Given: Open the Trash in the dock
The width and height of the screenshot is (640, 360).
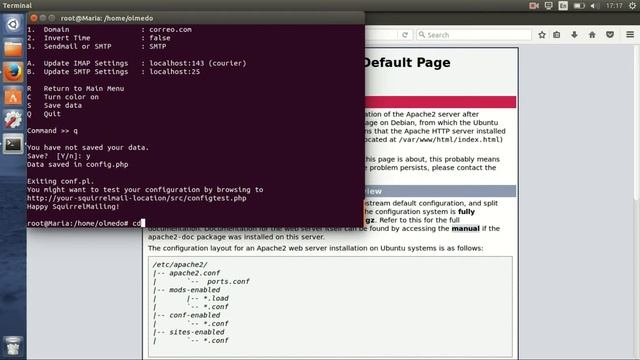Looking at the screenshot, I should click(13, 346).
